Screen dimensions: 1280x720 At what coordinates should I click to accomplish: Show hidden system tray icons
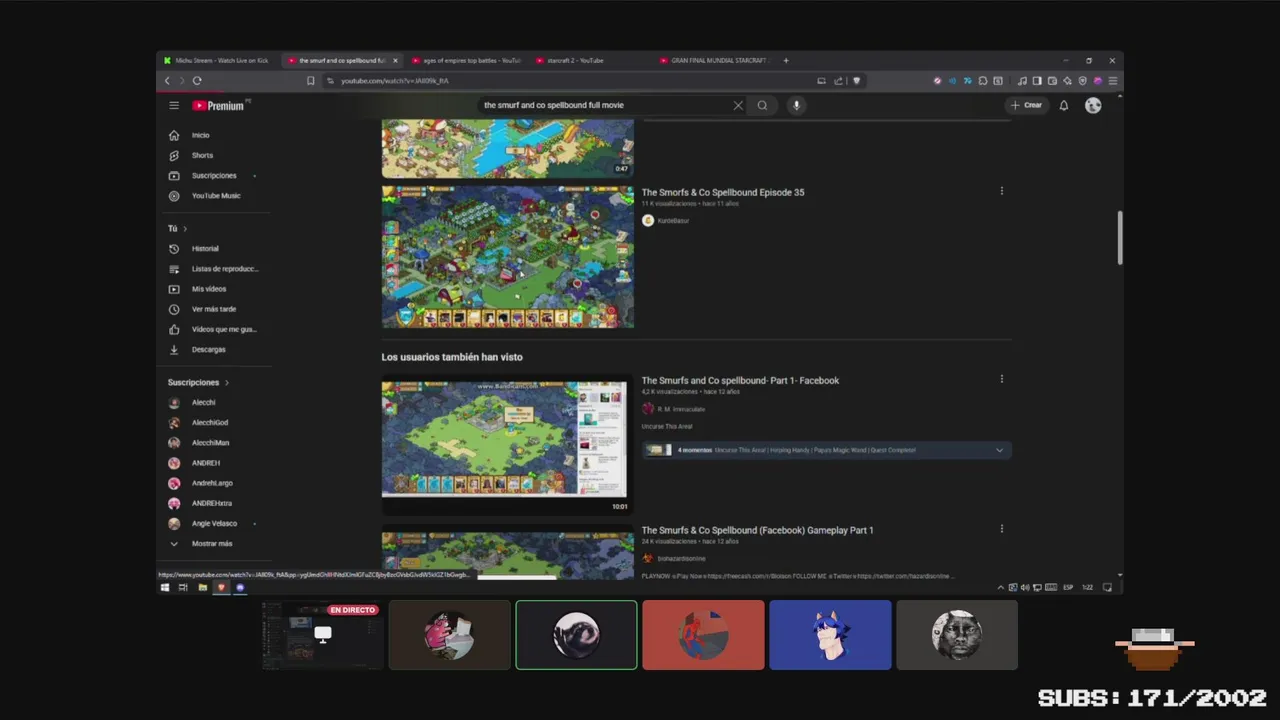1001,587
